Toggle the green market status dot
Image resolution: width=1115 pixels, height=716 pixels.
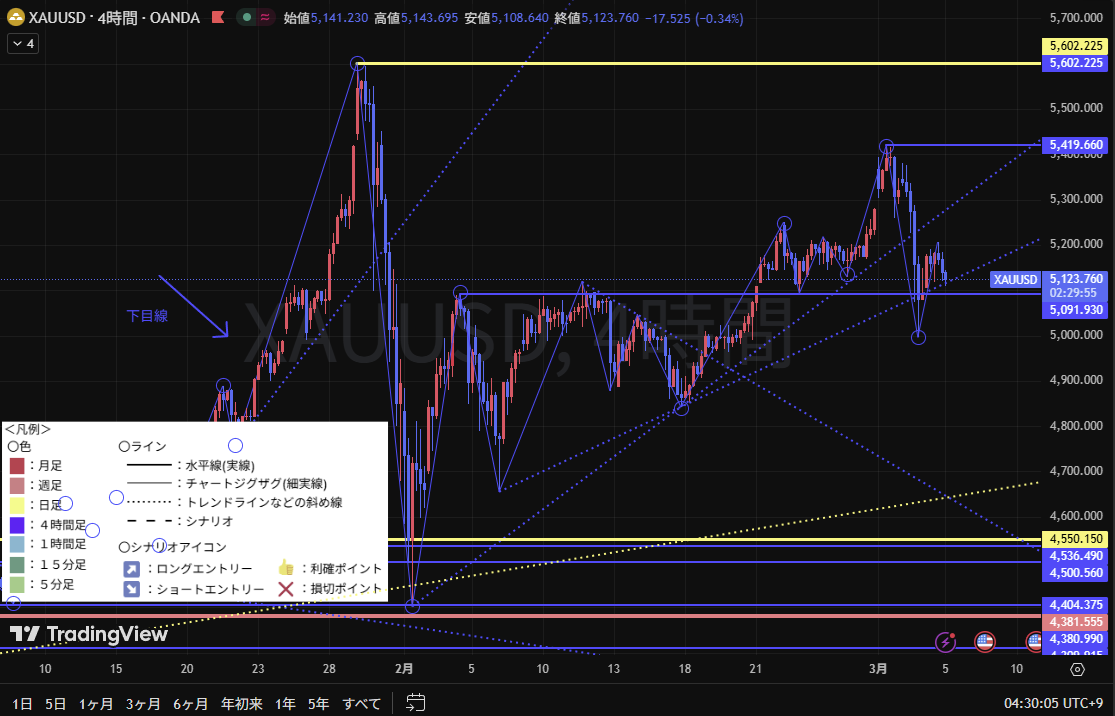tap(246, 18)
